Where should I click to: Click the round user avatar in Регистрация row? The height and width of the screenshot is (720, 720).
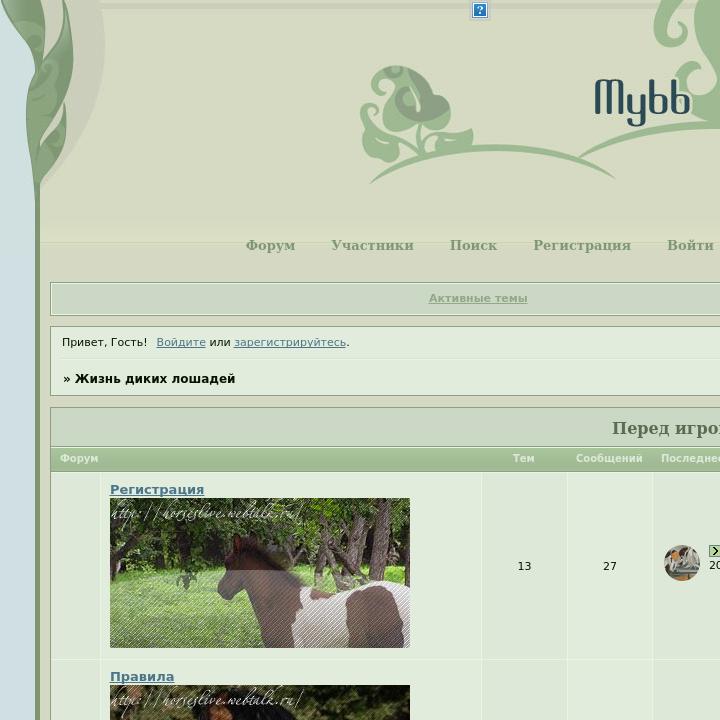682,562
